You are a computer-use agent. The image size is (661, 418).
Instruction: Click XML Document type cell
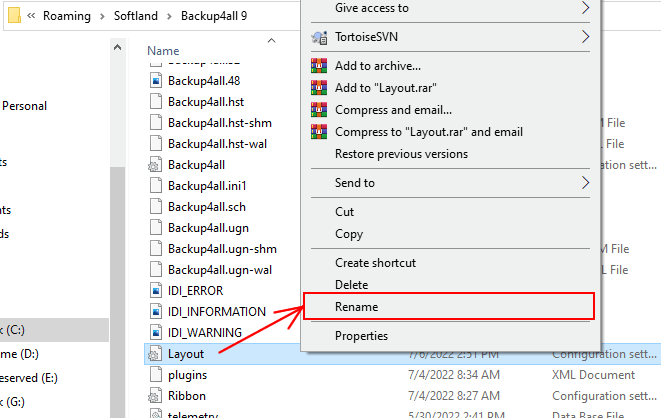click(x=594, y=375)
